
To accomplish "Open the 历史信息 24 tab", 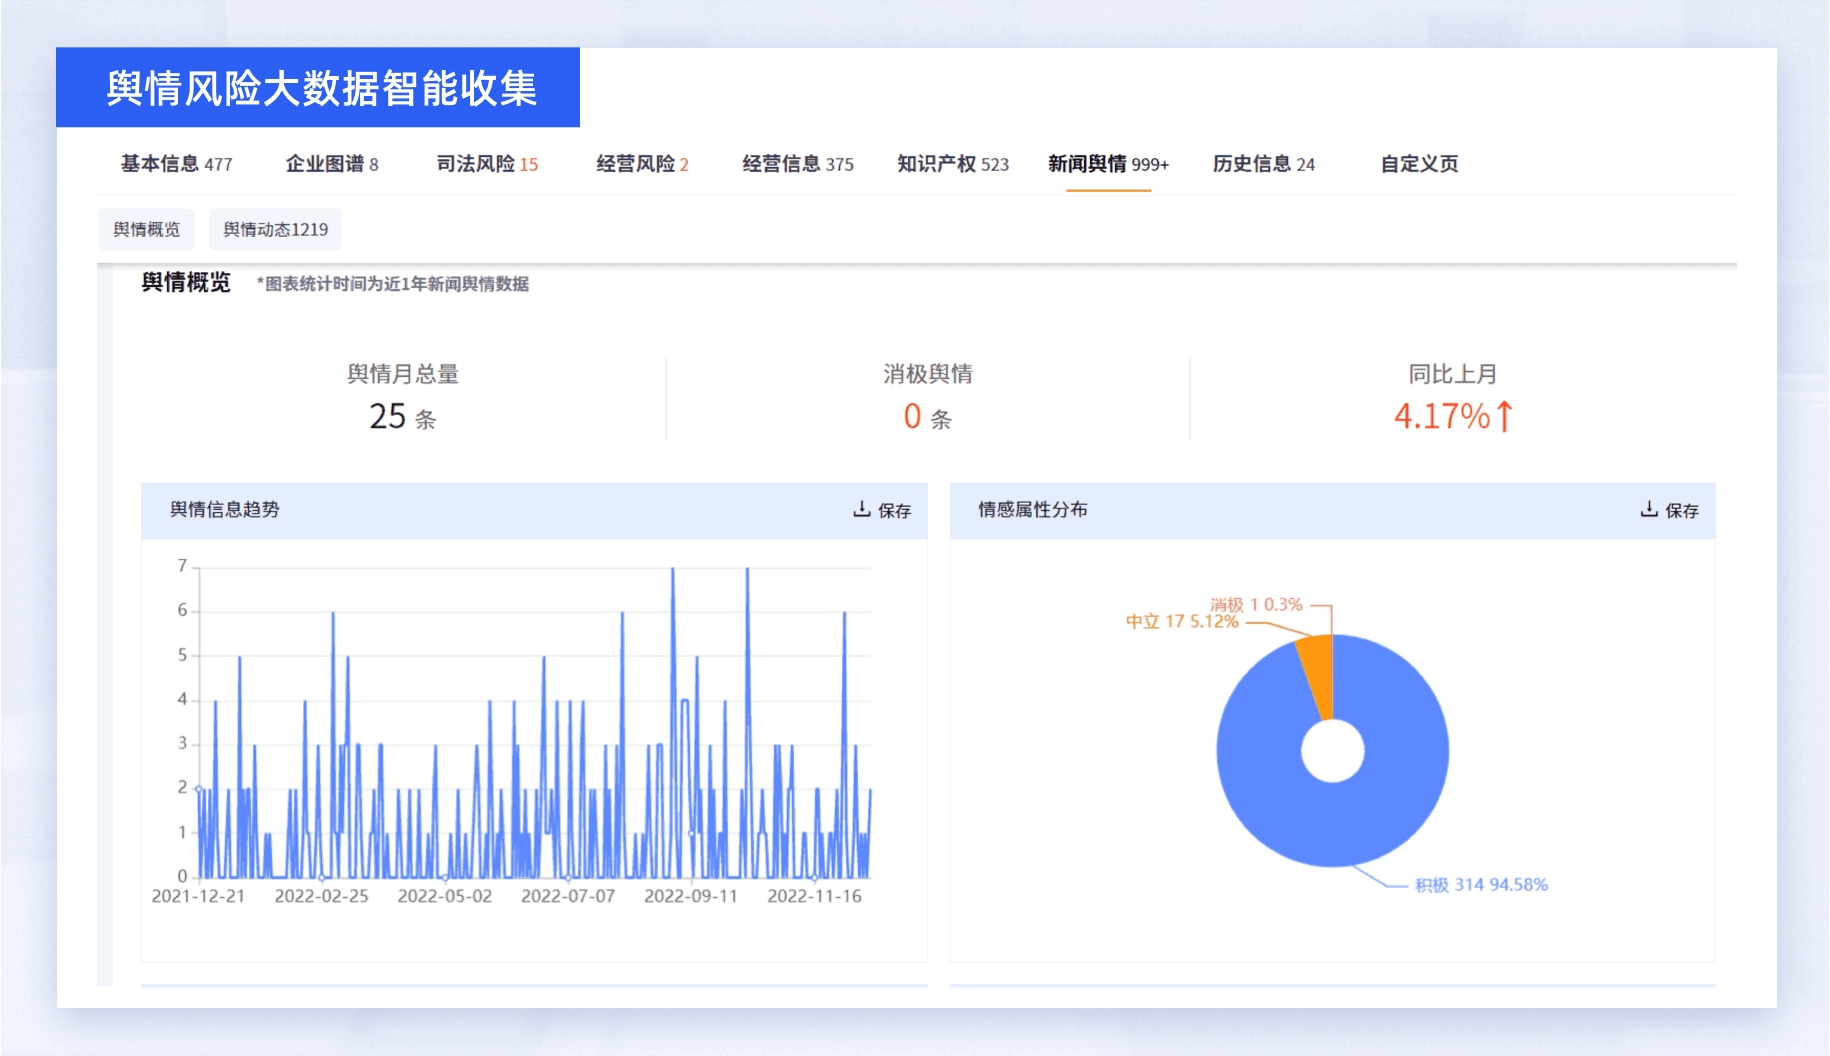I will click(1263, 164).
